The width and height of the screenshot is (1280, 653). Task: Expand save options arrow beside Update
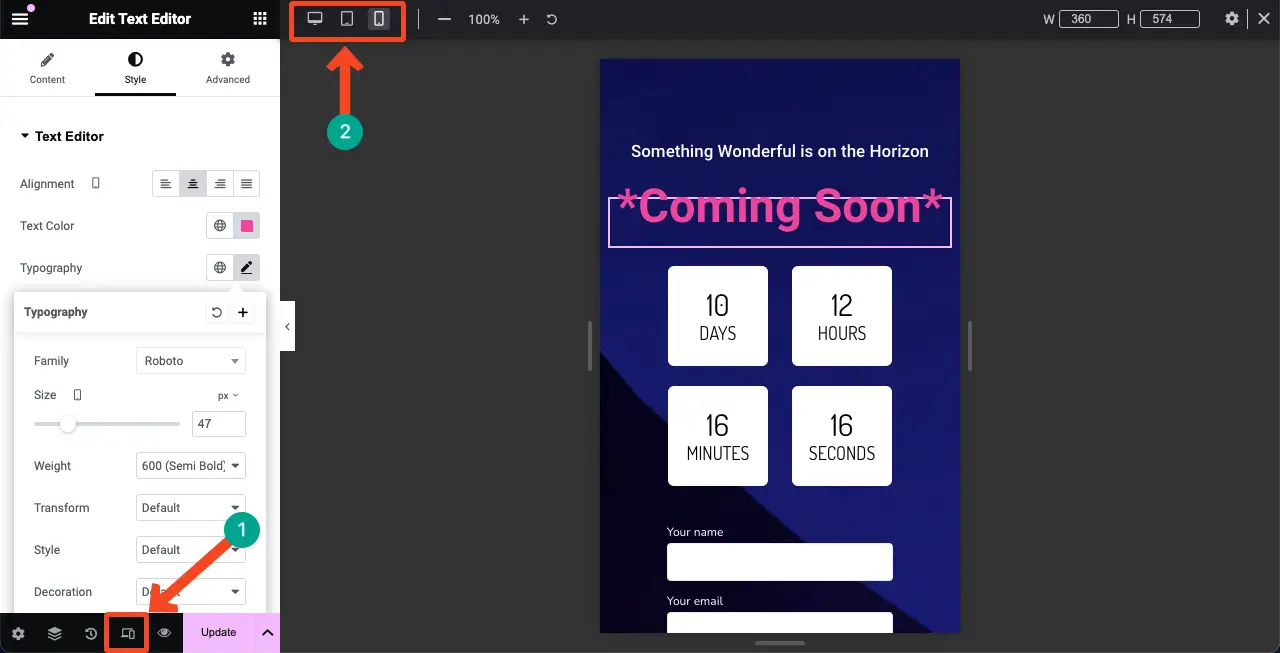(x=268, y=633)
